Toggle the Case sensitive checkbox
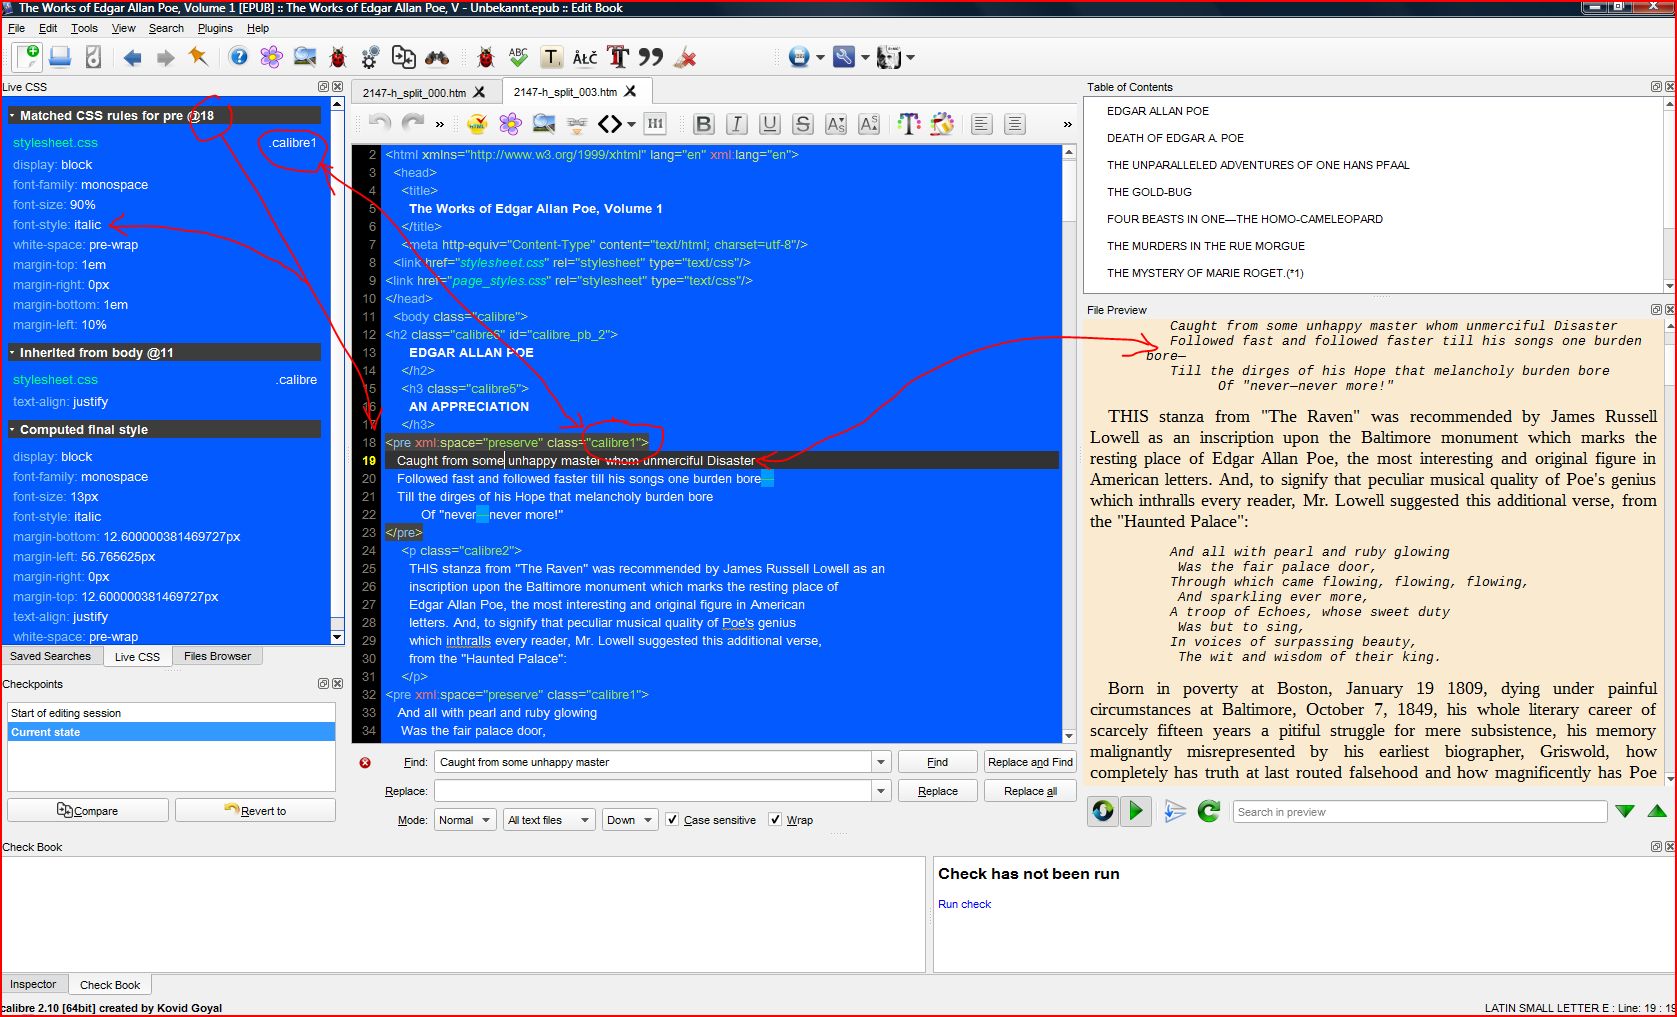1677x1017 pixels. click(672, 820)
